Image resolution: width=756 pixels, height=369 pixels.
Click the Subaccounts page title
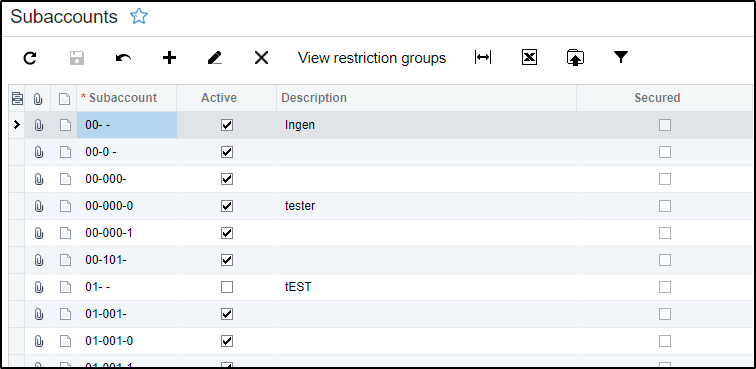point(64,17)
